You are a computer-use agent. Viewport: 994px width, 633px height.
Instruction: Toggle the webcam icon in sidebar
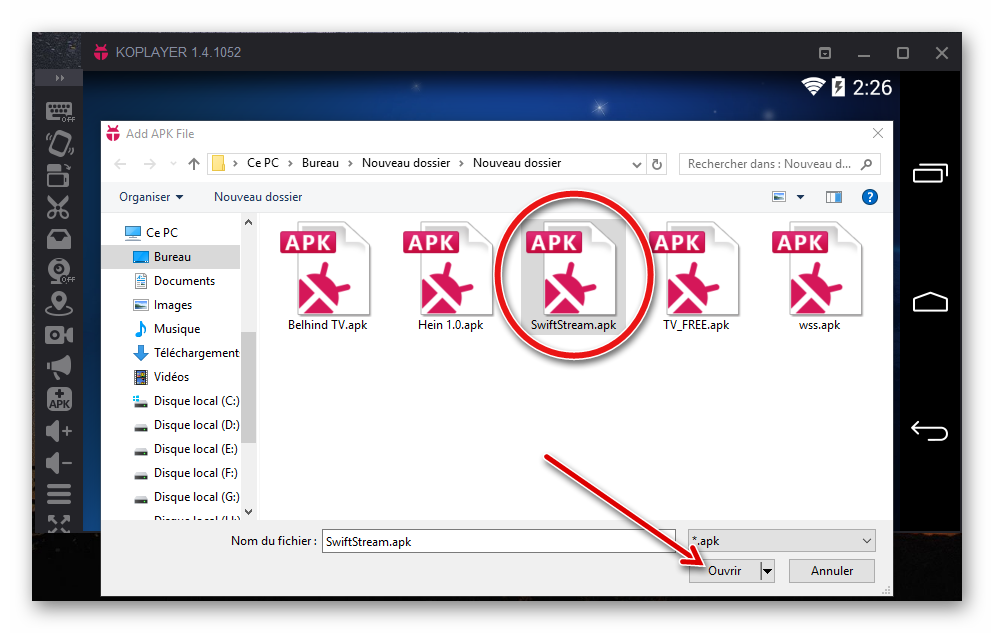pyautogui.click(x=59, y=271)
